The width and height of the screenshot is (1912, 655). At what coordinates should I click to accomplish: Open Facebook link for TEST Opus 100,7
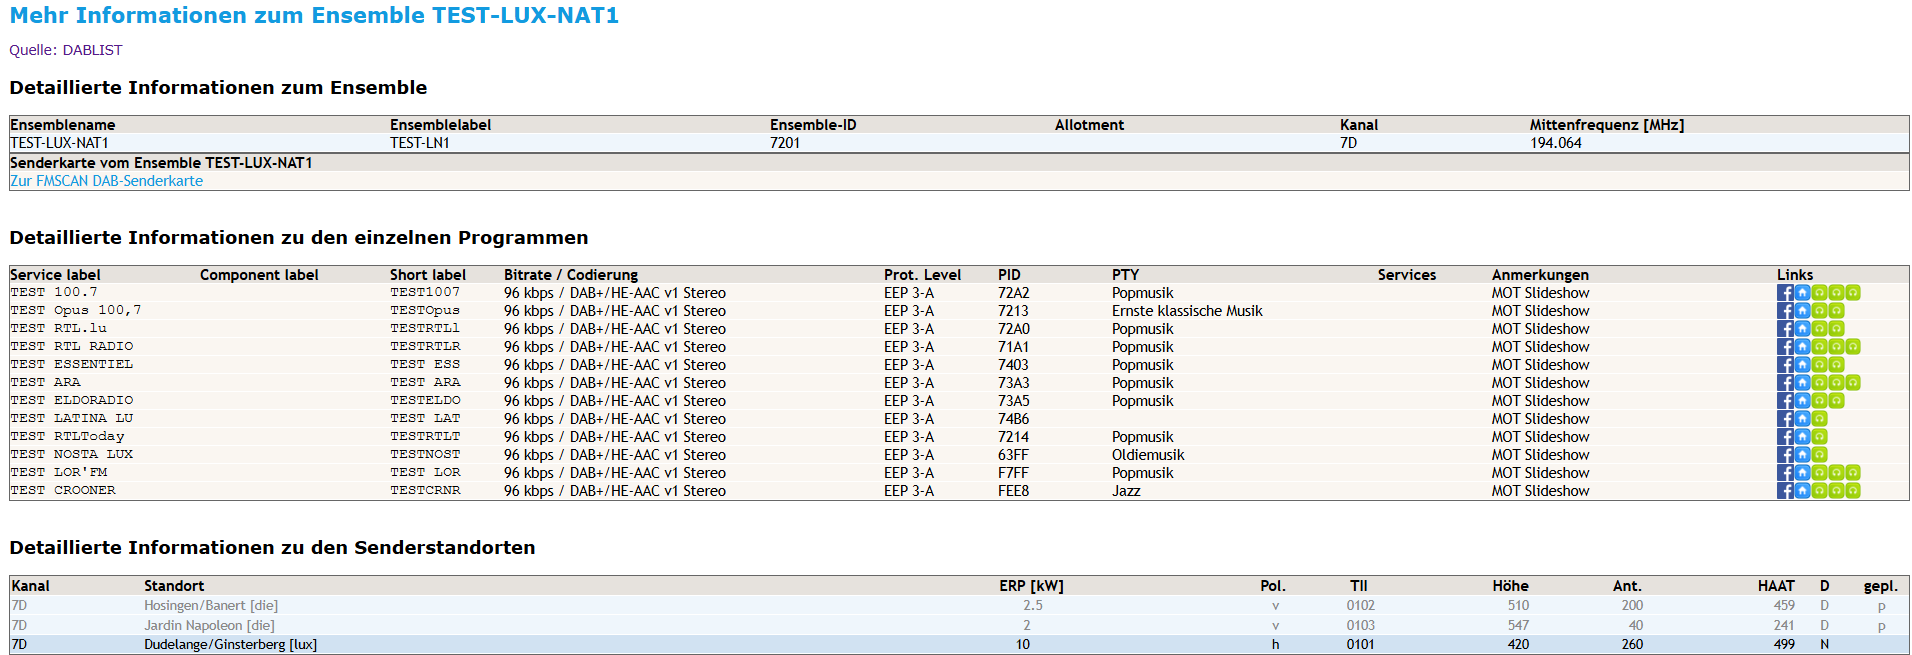1785,311
